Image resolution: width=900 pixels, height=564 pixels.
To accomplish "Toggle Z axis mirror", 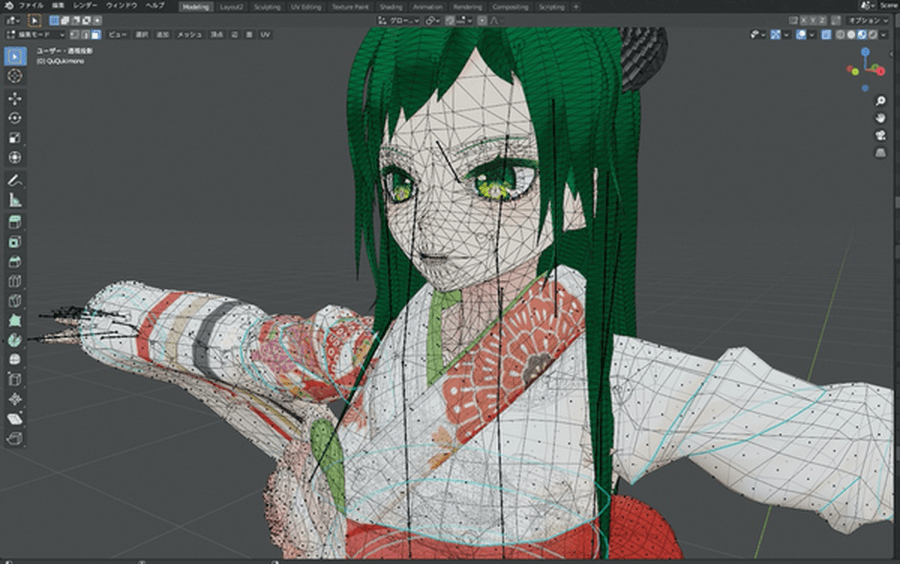I will coord(822,20).
